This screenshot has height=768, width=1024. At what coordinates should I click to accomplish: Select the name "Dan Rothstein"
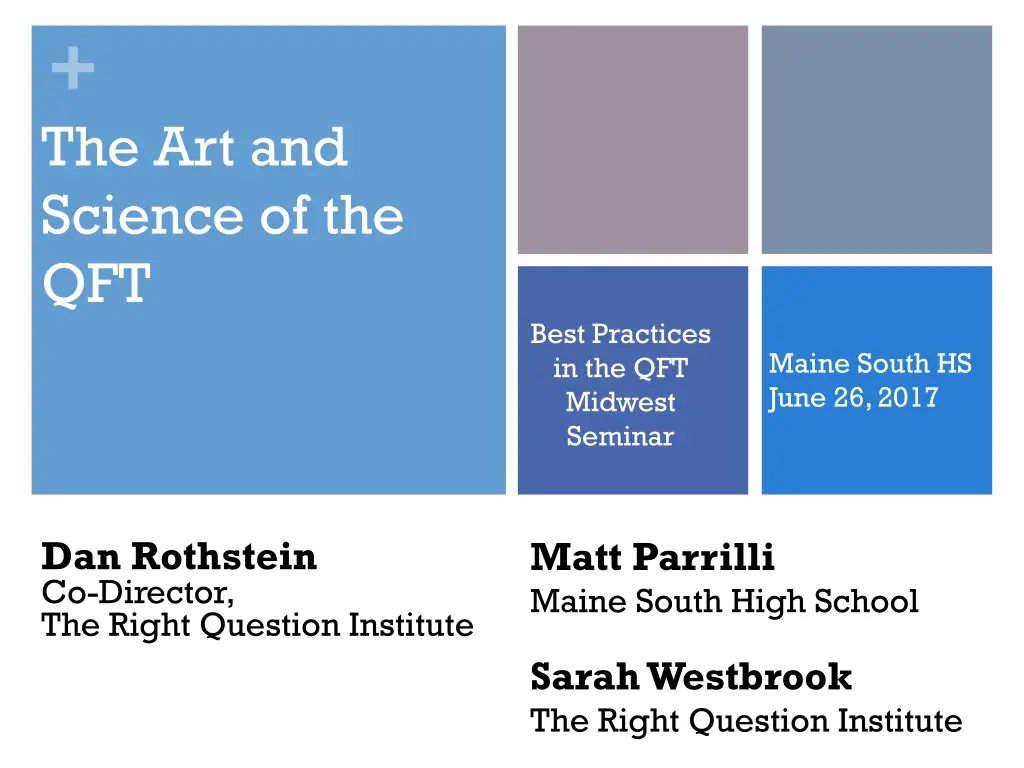179,556
